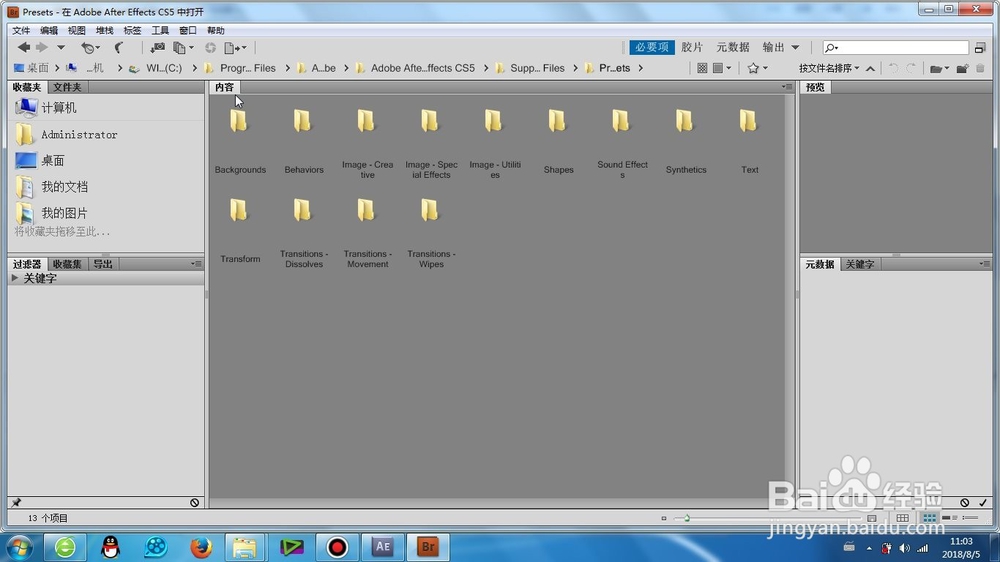Switch to 元数据 workspace
The image size is (1000, 562).
(x=733, y=47)
